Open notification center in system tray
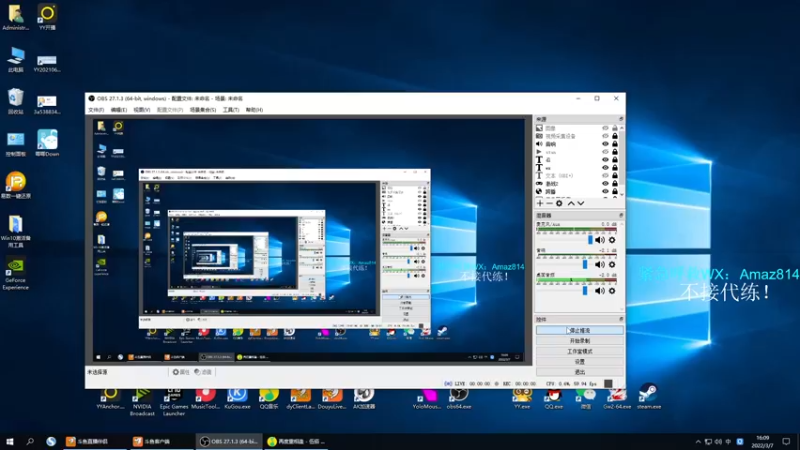The width and height of the screenshot is (800, 450). pos(786,442)
